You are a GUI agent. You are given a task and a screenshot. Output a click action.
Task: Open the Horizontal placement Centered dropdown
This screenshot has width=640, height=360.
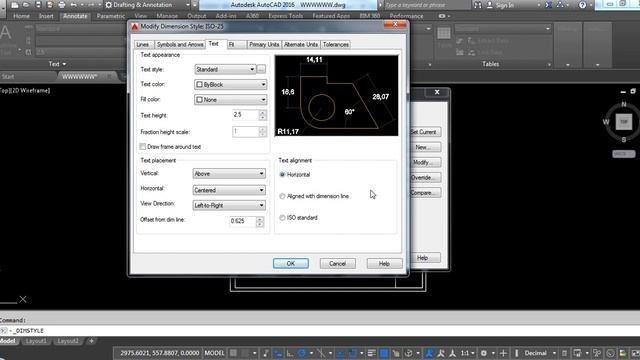229,190
